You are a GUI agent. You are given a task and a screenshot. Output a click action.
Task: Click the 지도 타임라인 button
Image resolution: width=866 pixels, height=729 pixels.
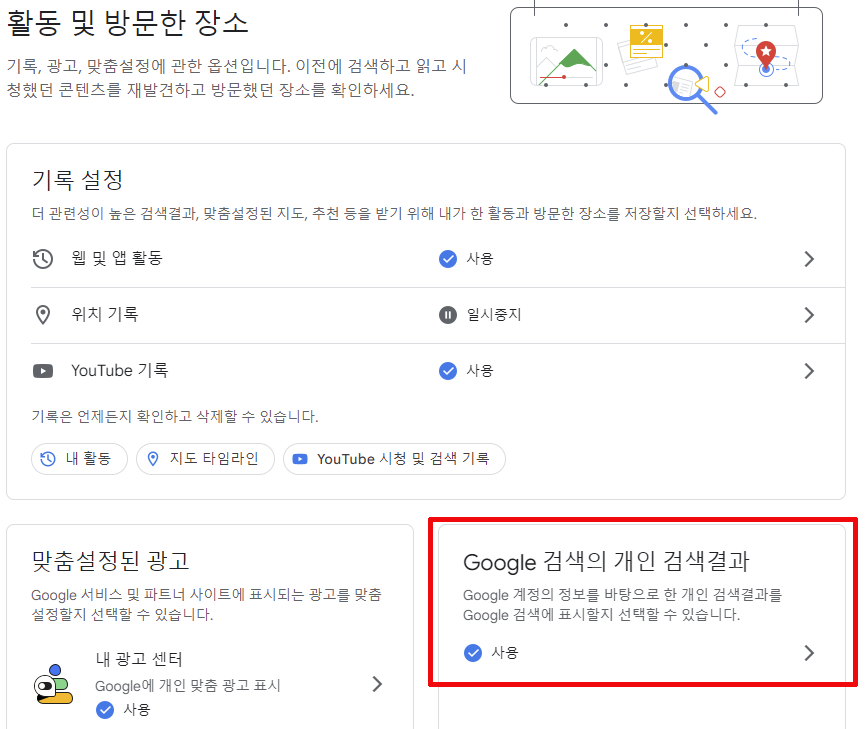[205, 459]
